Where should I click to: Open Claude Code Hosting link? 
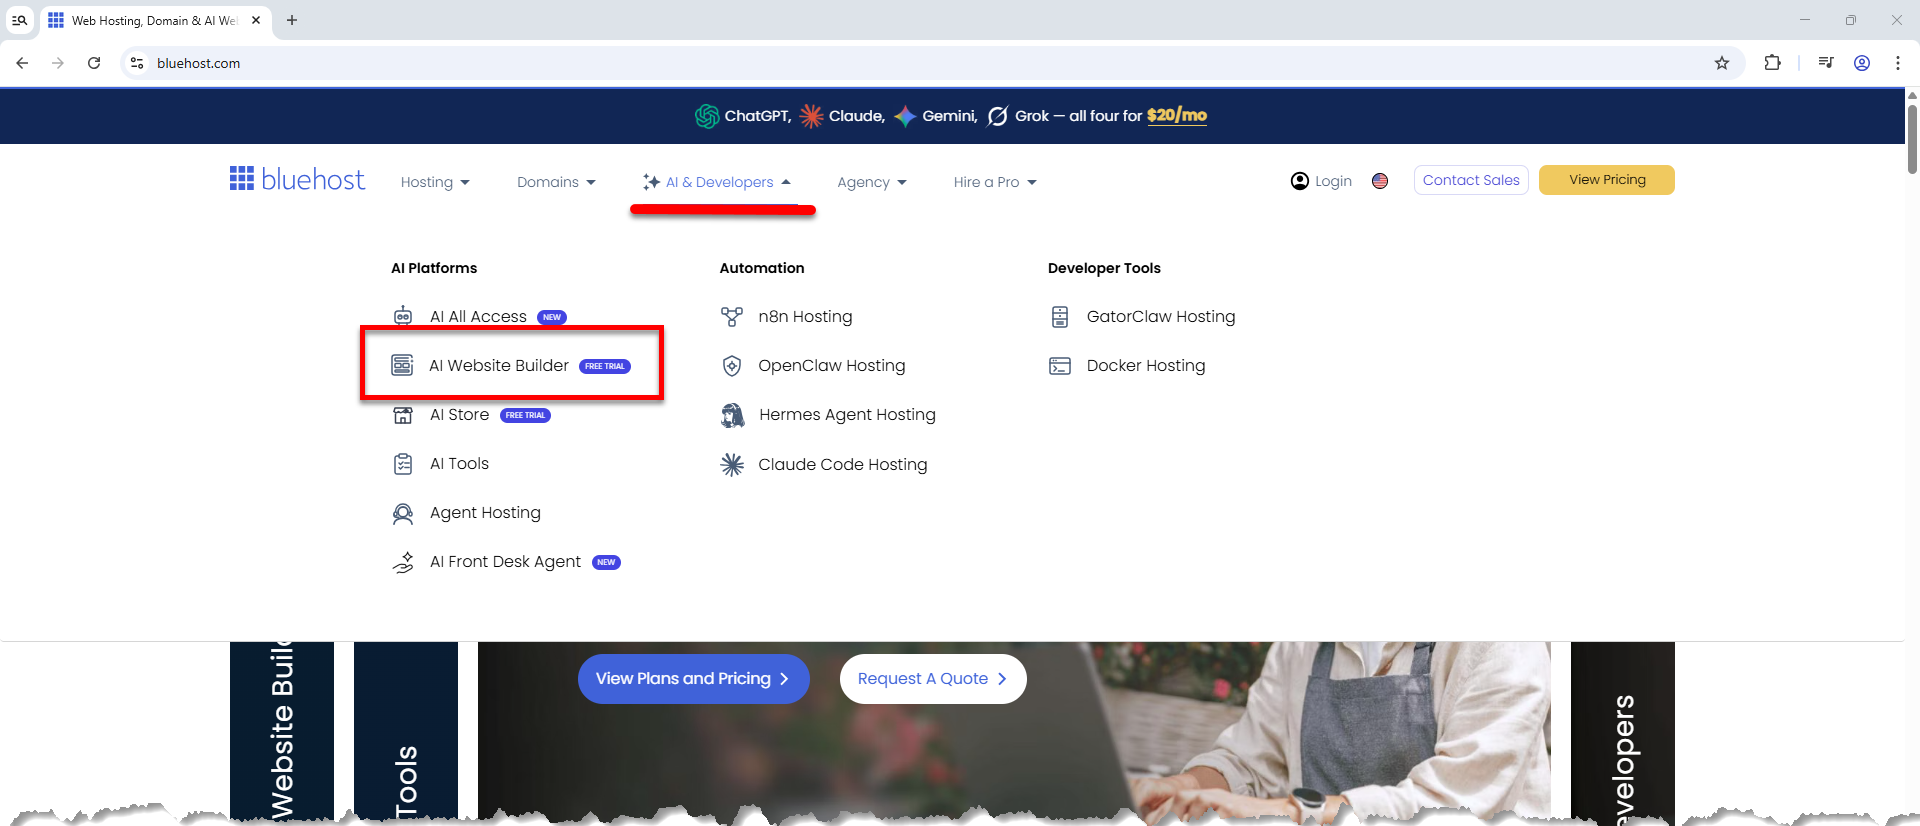(x=824, y=464)
